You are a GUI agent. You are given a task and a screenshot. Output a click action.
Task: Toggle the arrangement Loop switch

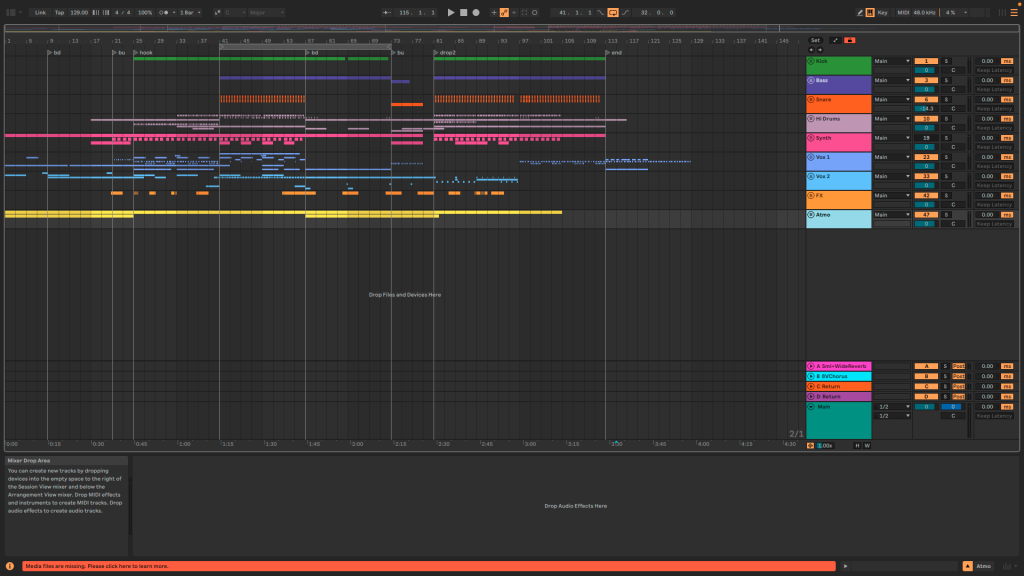point(612,12)
